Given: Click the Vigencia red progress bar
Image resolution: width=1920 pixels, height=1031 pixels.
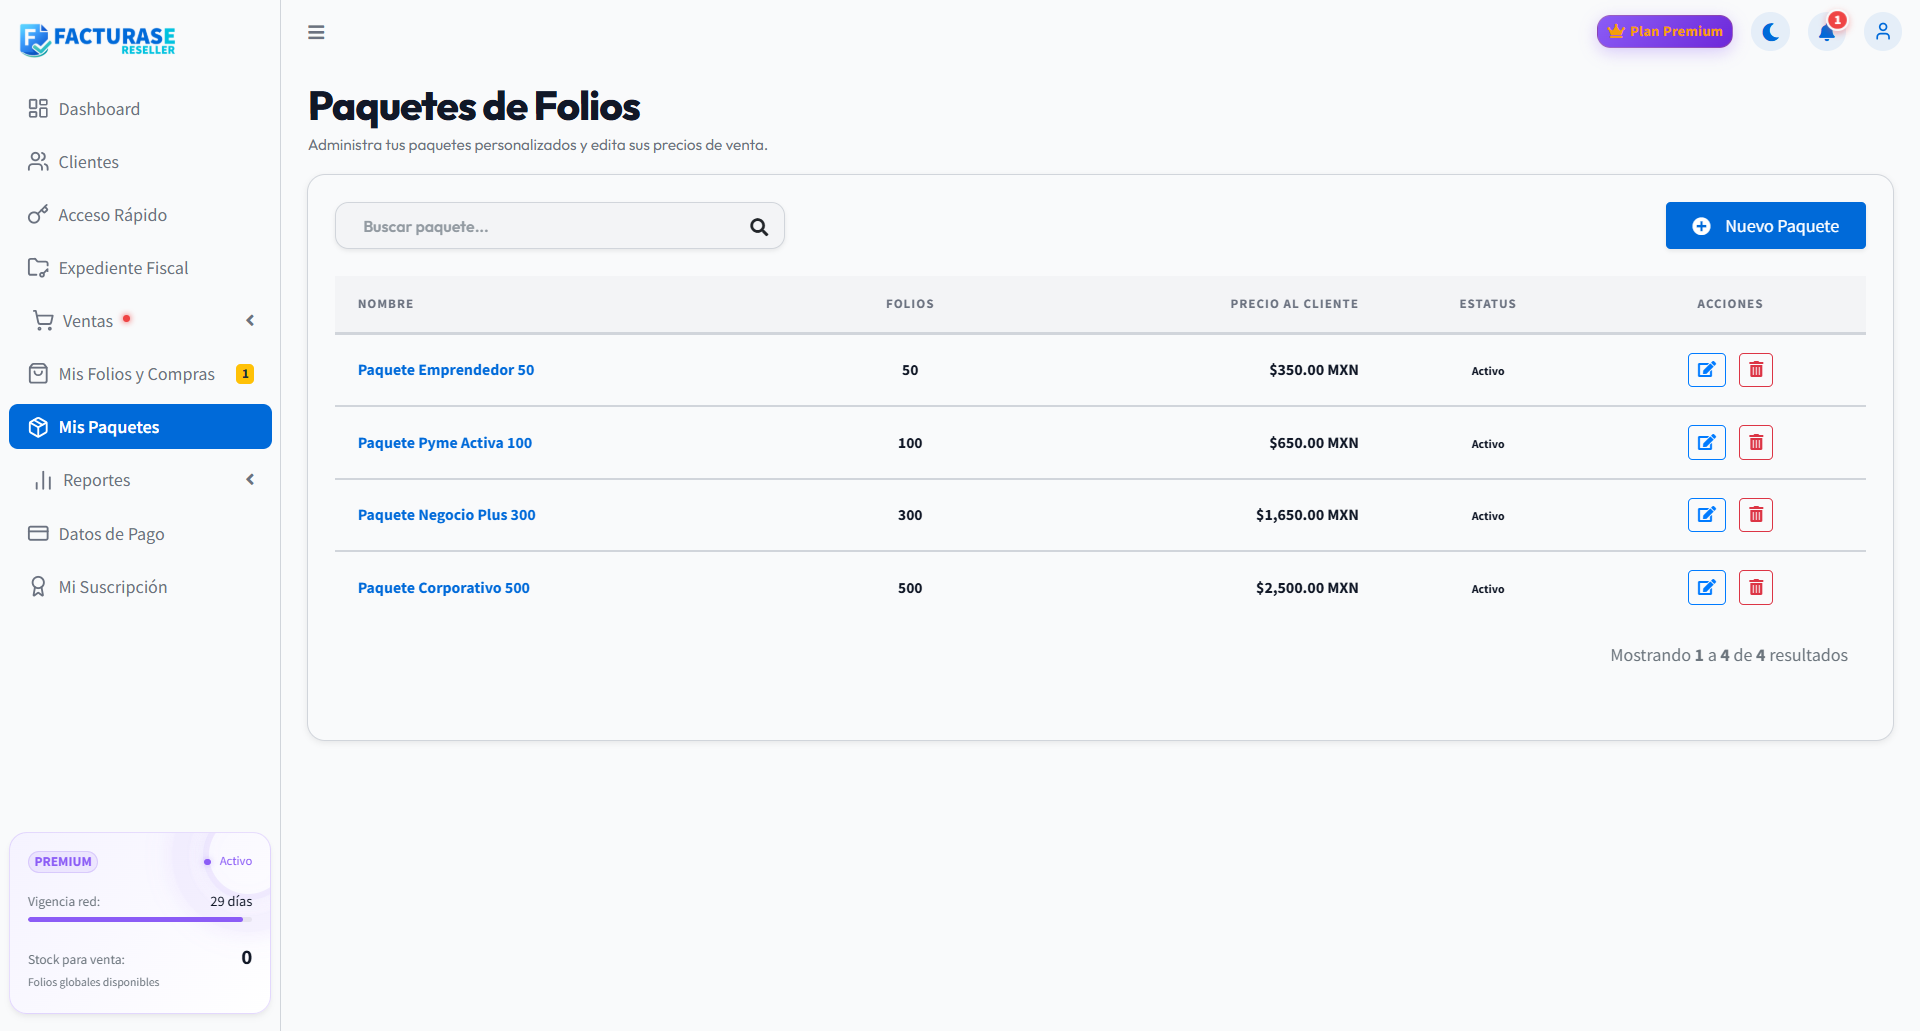Looking at the screenshot, I should (140, 919).
